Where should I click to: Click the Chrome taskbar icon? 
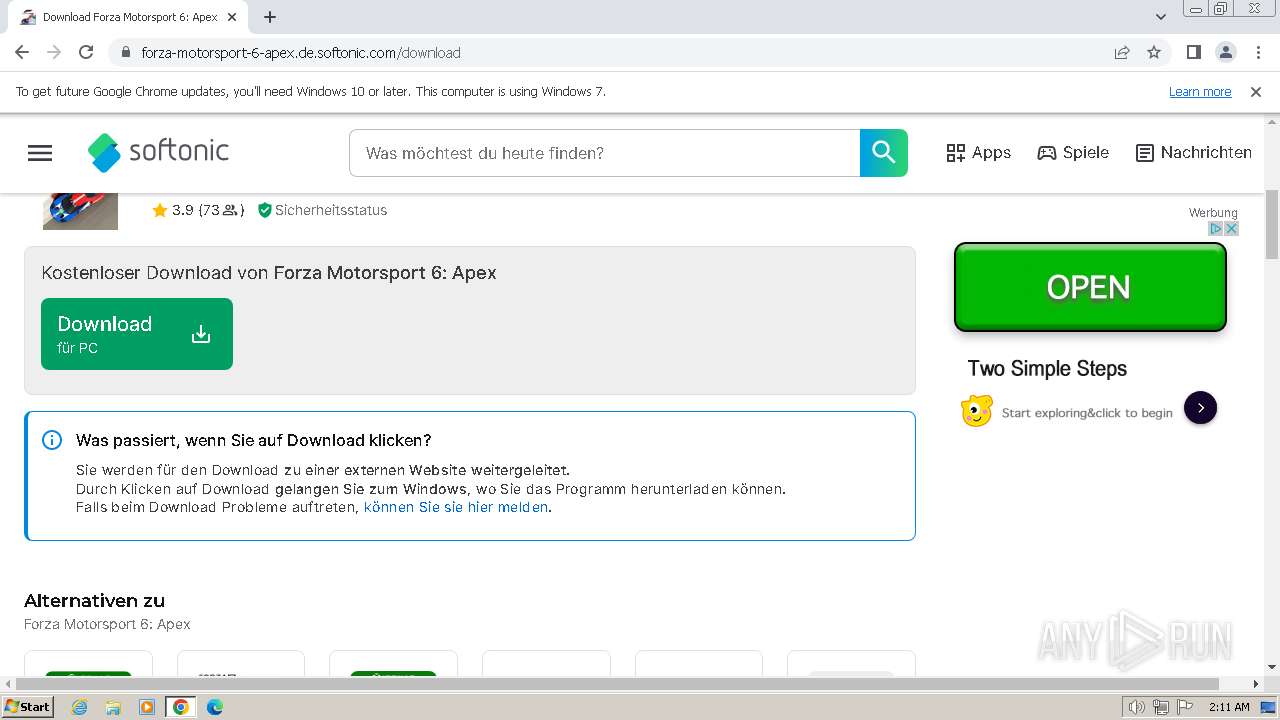(x=181, y=707)
